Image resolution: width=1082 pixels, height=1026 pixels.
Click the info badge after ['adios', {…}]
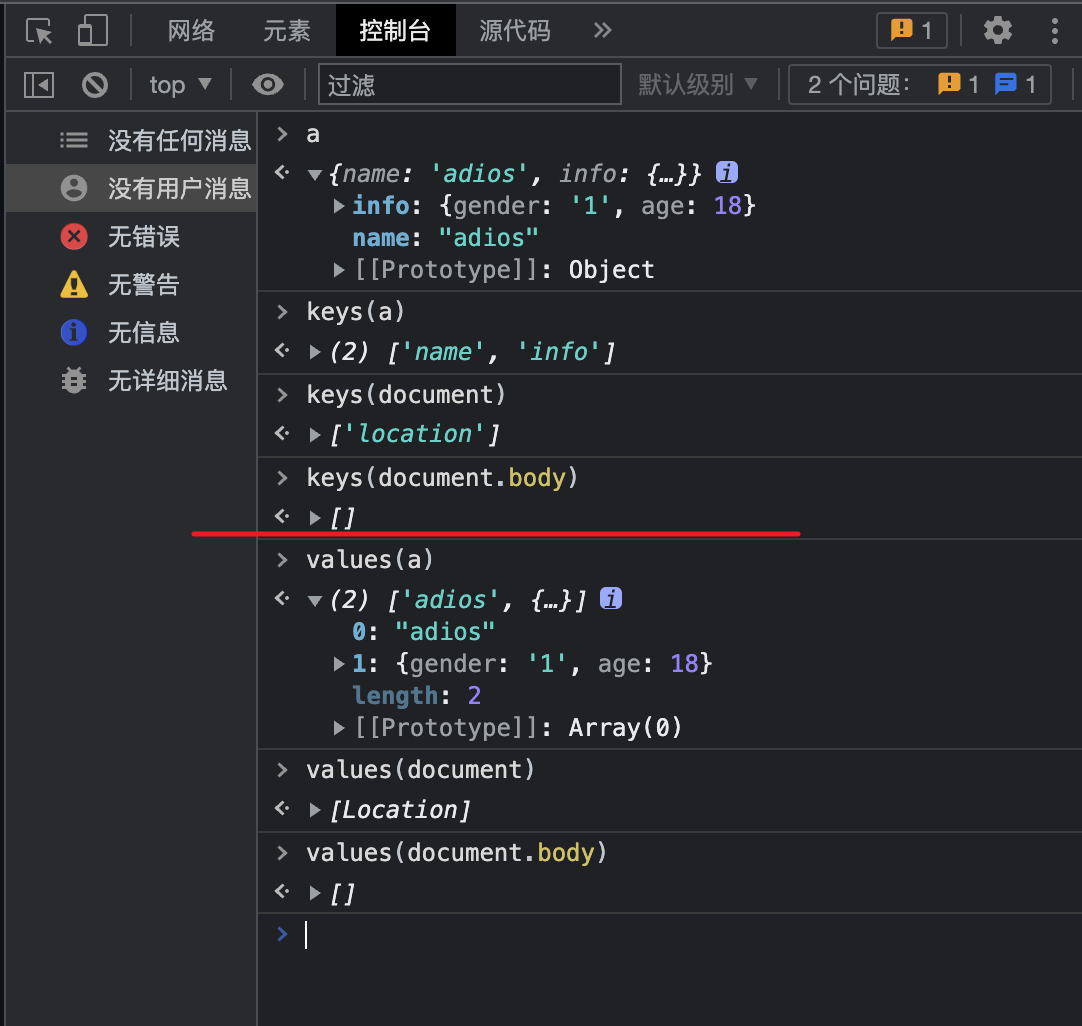[x=611, y=598]
